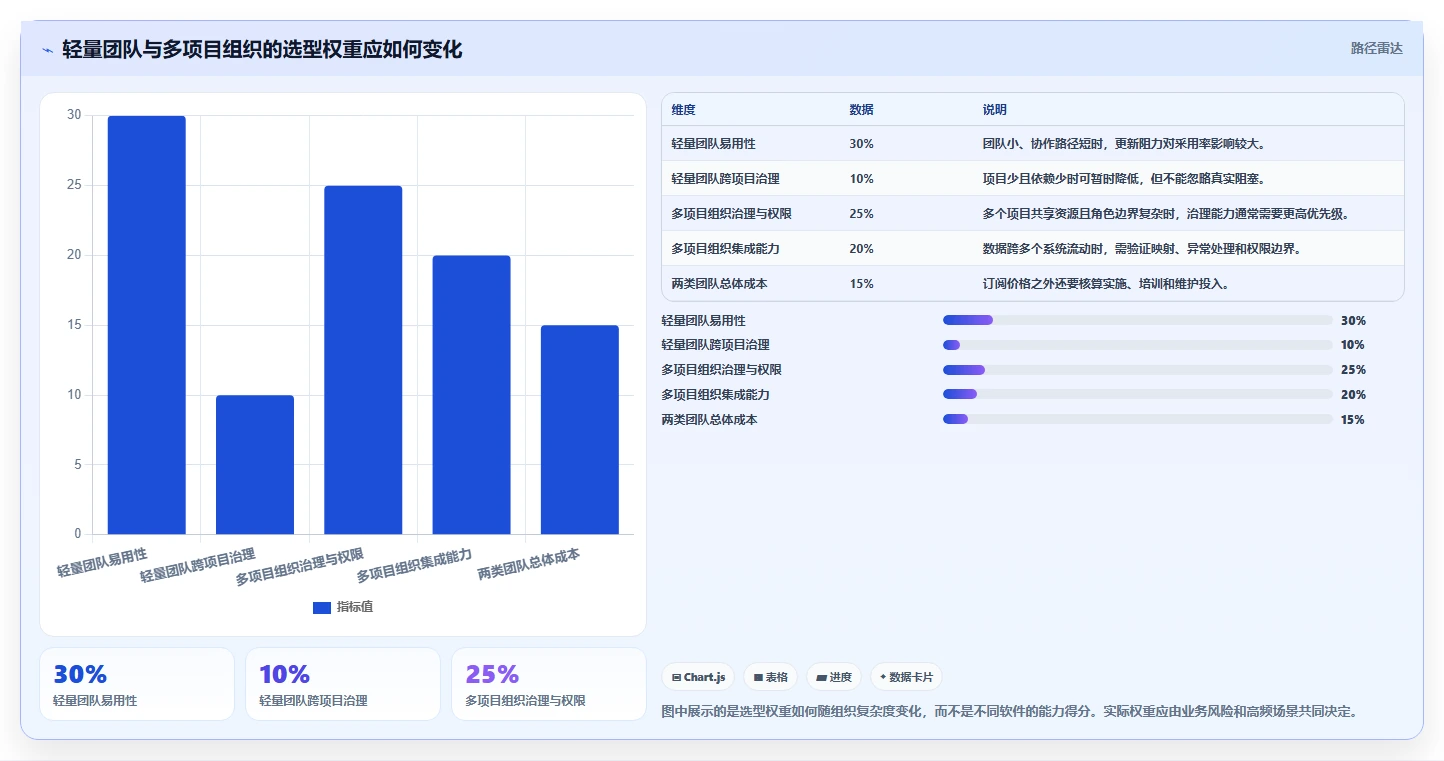Viewport: 1444px width, 761px height.
Task: Click x-axis label 轻量团队易用性
Action: tap(102, 563)
